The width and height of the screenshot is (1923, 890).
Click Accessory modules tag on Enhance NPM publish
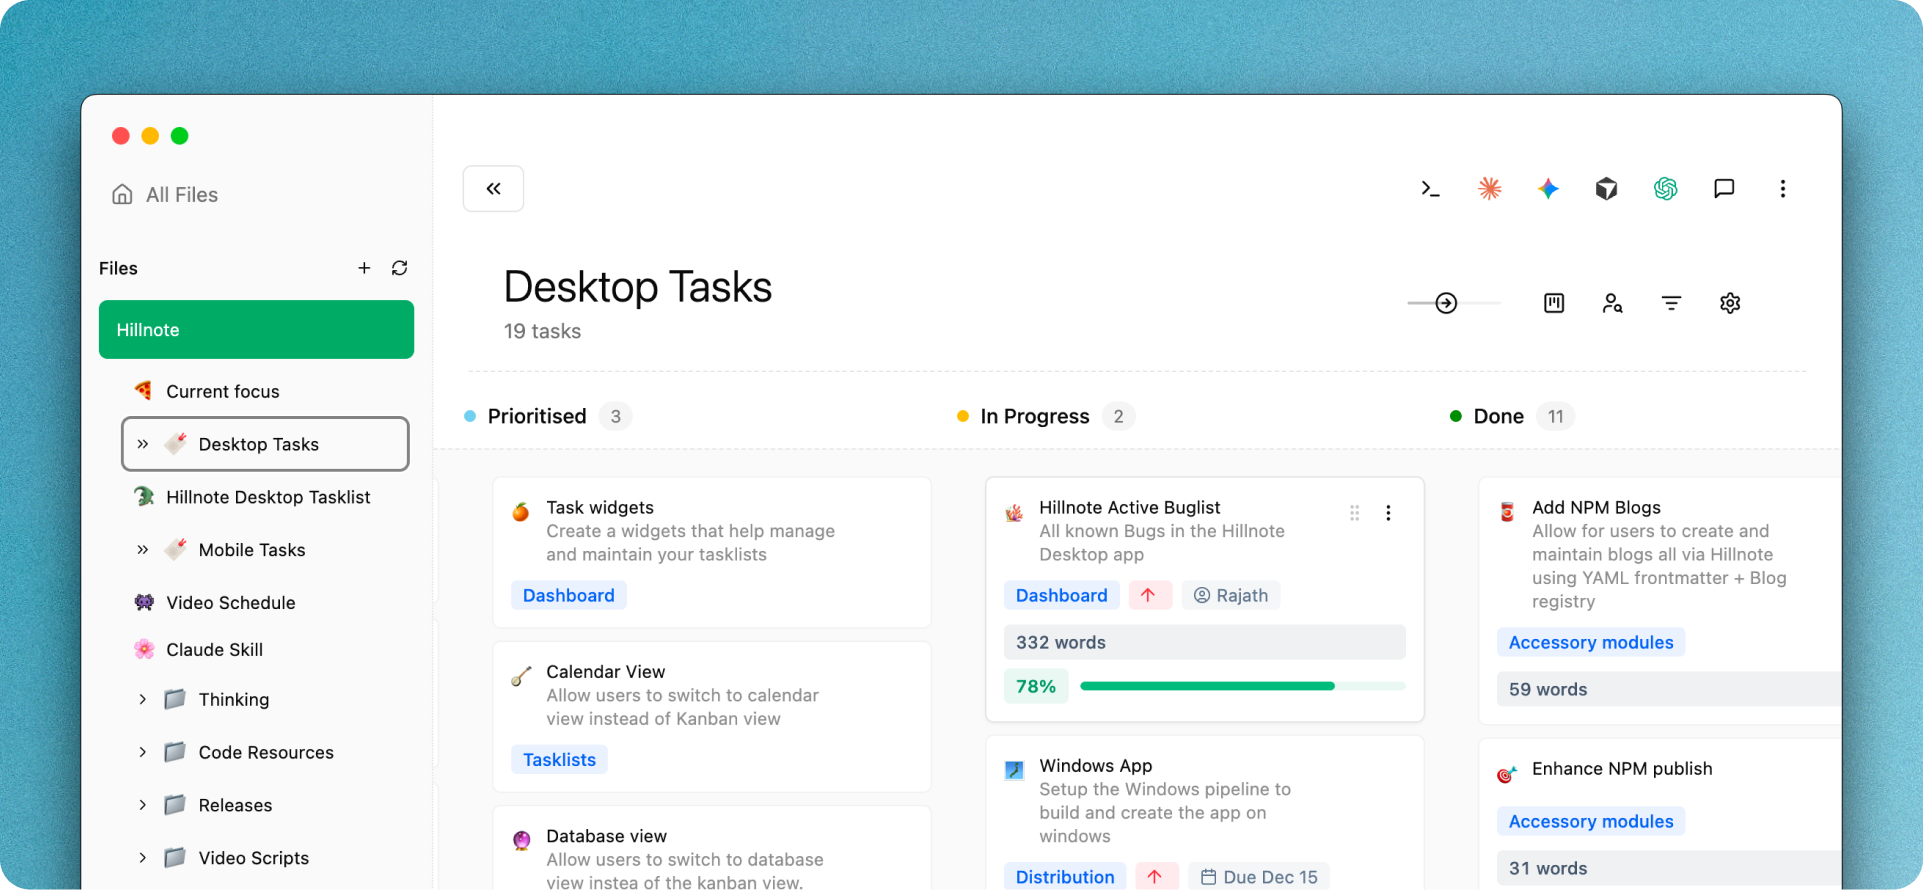point(1591,821)
